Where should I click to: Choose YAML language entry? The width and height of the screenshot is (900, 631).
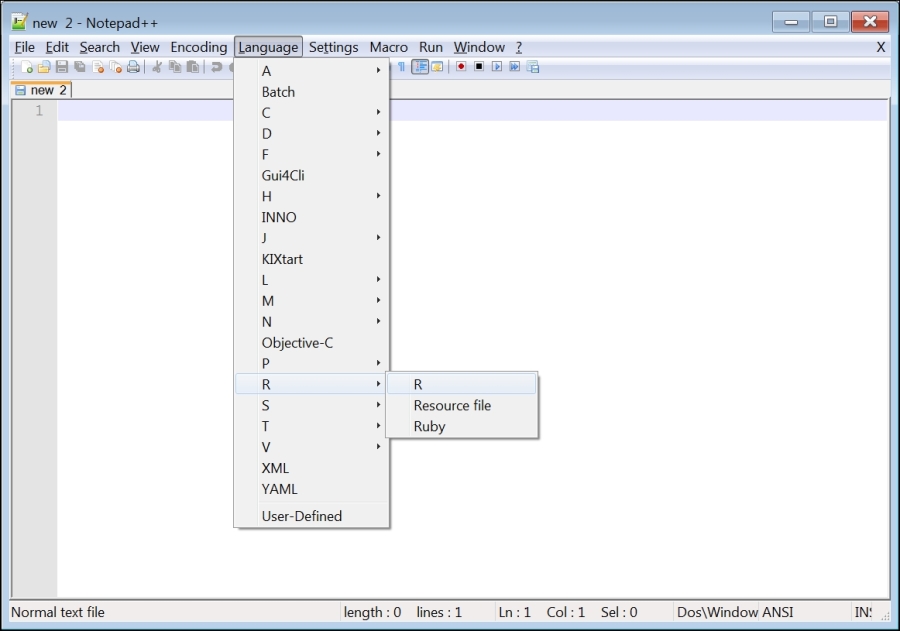tap(312, 489)
